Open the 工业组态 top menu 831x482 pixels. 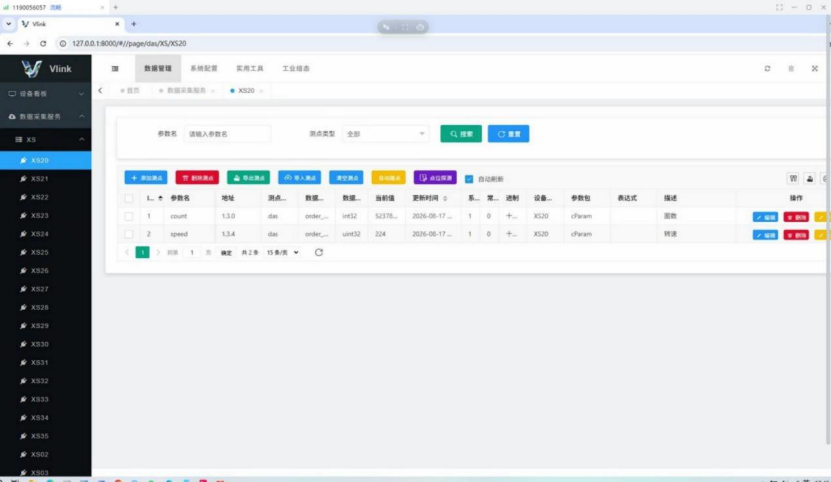(296, 68)
